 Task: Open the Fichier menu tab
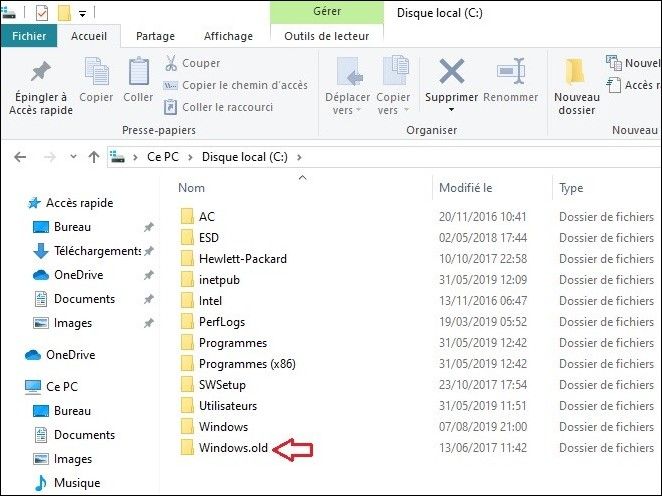point(29,36)
